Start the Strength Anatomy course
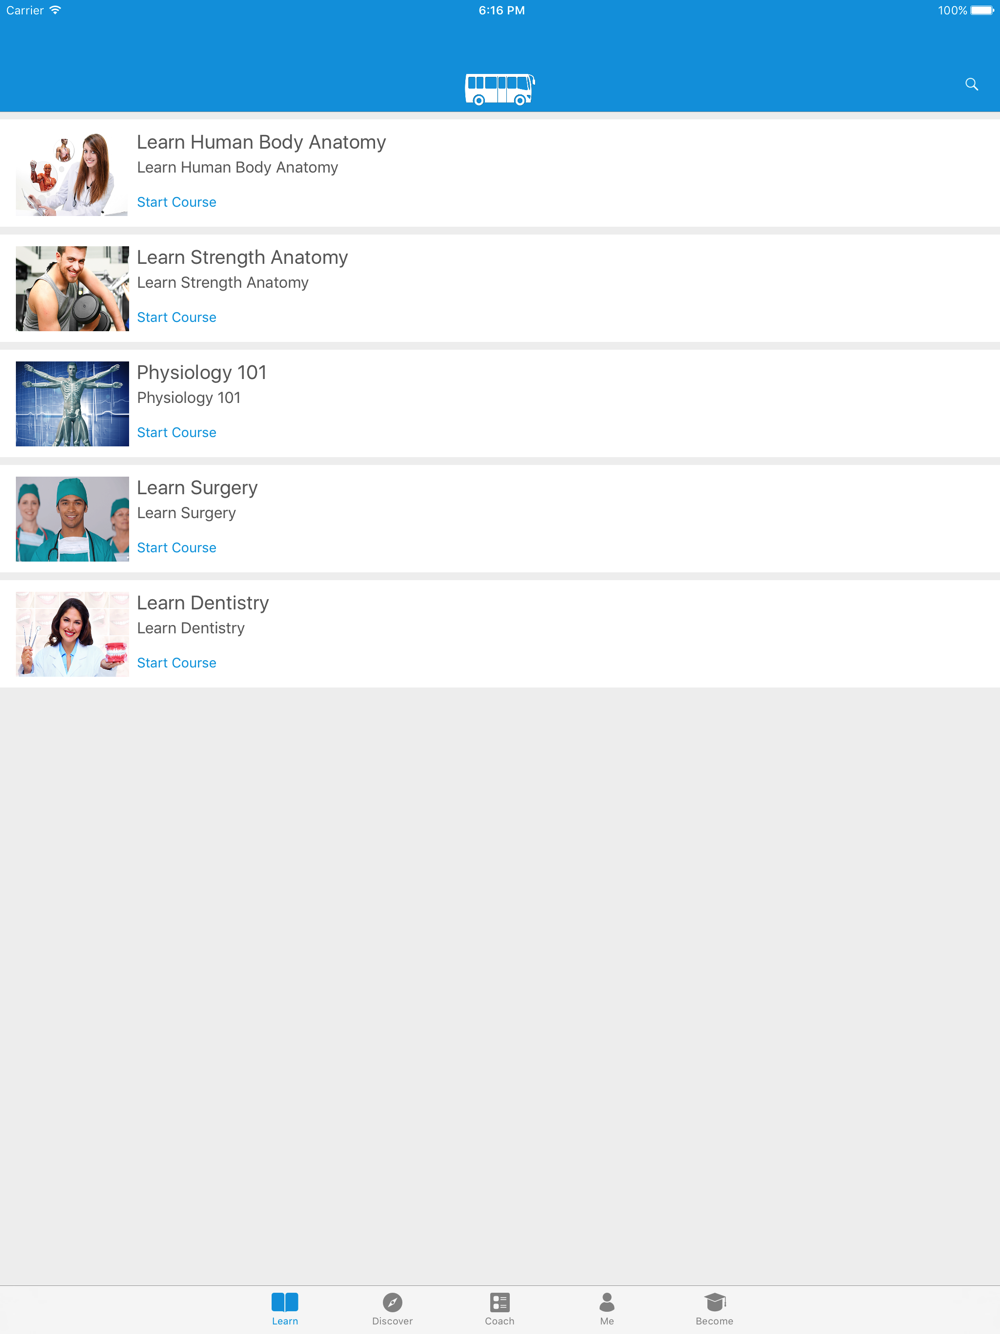 [x=176, y=317]
